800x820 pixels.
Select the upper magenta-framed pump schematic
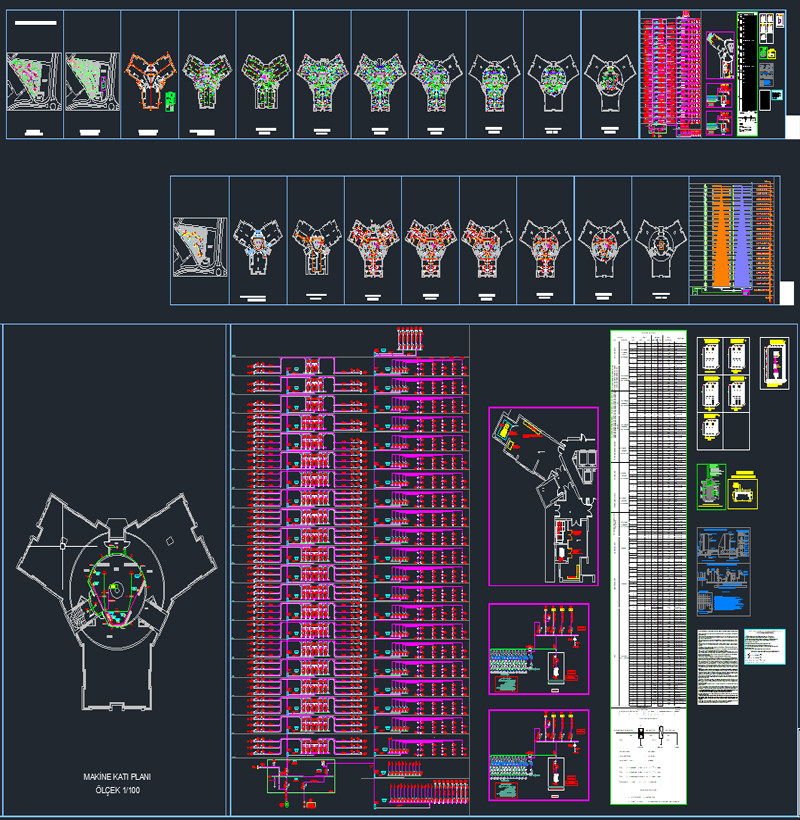click(538, 649)
